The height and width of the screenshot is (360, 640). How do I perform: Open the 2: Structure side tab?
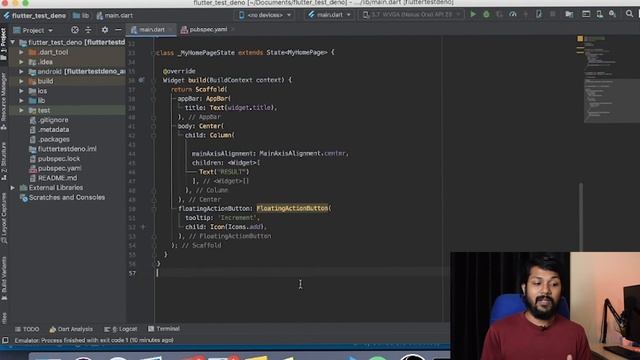click(4, 161)
